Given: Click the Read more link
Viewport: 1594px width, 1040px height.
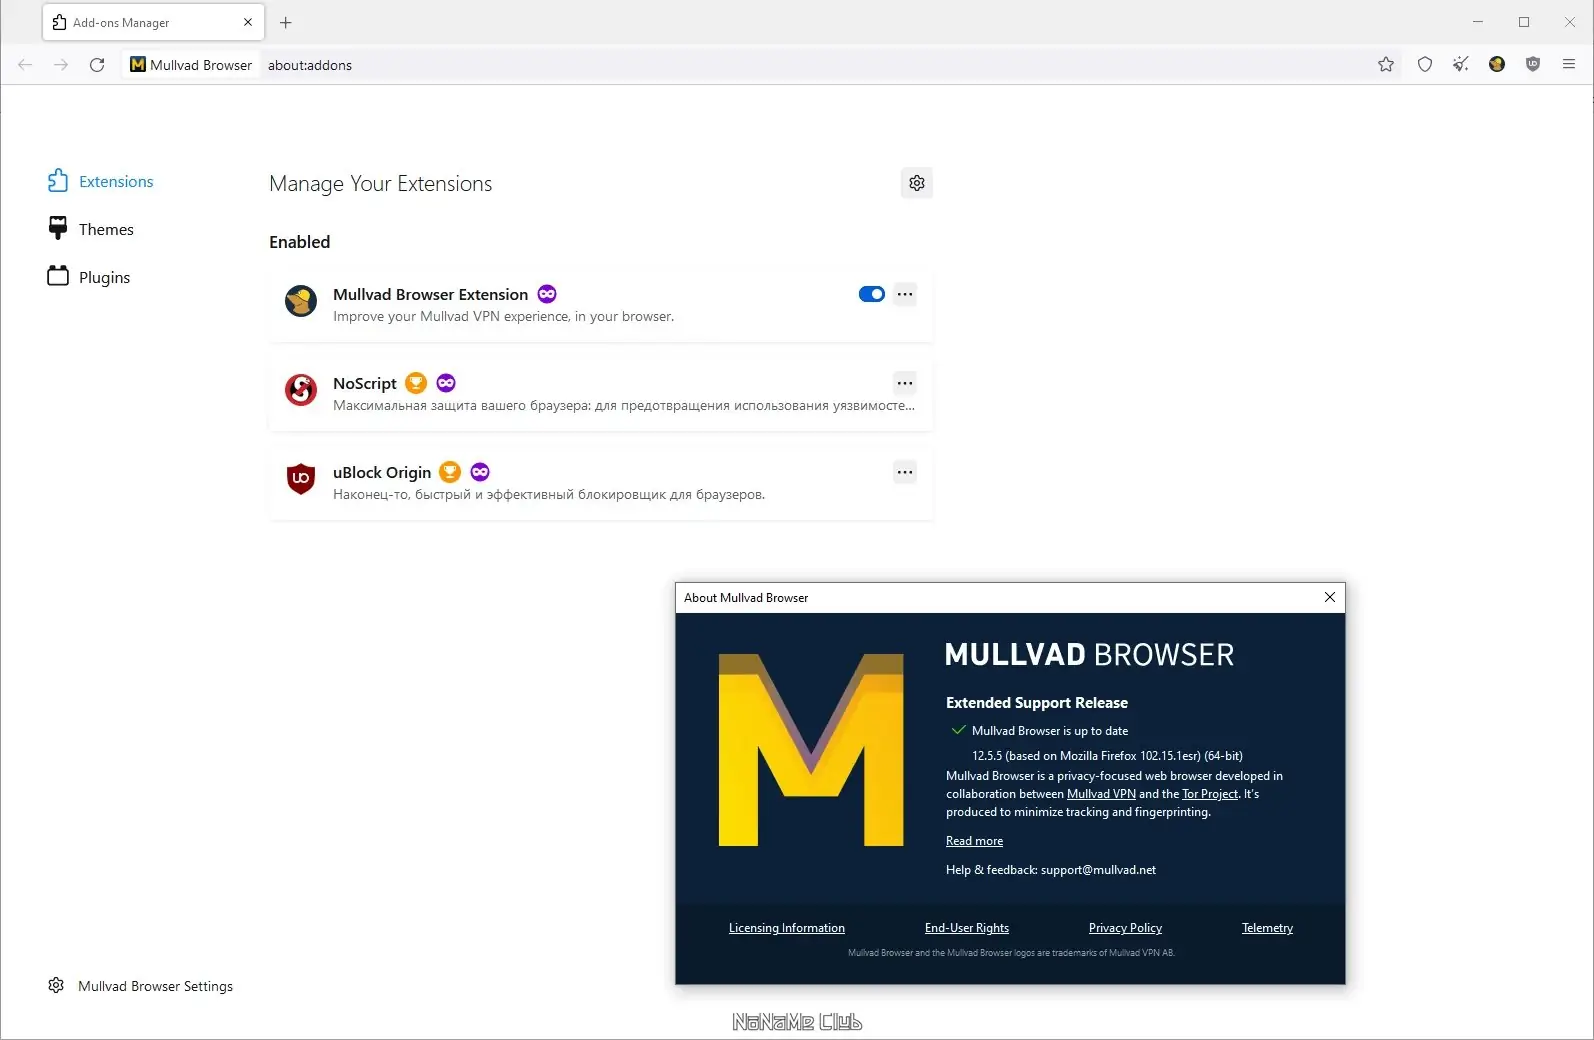Looking at the screenshot, I should 974,841.
